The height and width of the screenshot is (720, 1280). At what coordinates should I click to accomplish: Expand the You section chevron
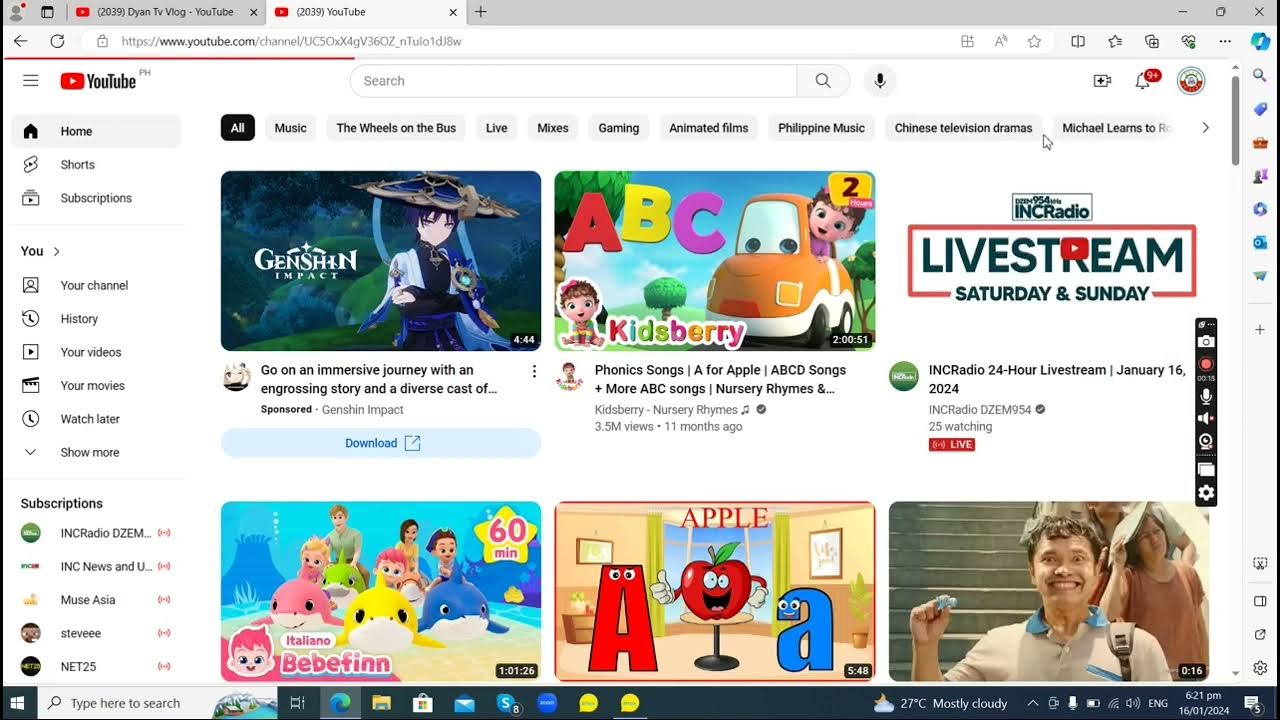[56, 251]
